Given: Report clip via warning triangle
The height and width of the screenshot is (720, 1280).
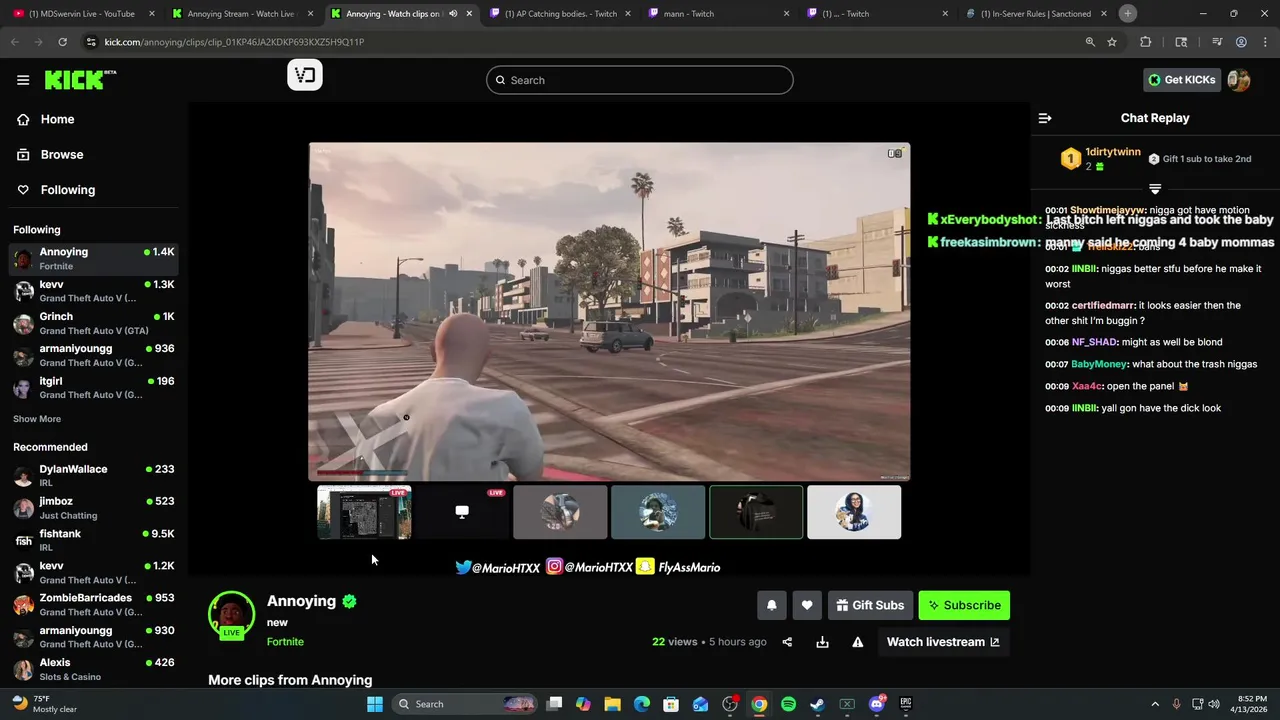Looking at the screenshot, I should pos(857,642).
